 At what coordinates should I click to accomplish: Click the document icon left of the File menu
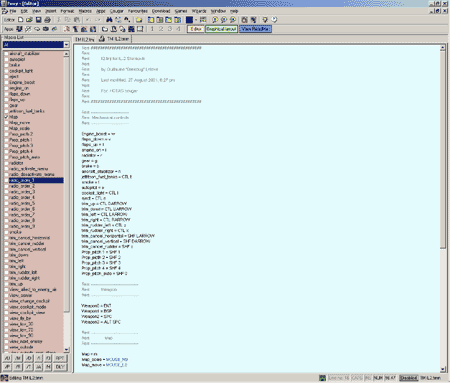pos(5,11)
